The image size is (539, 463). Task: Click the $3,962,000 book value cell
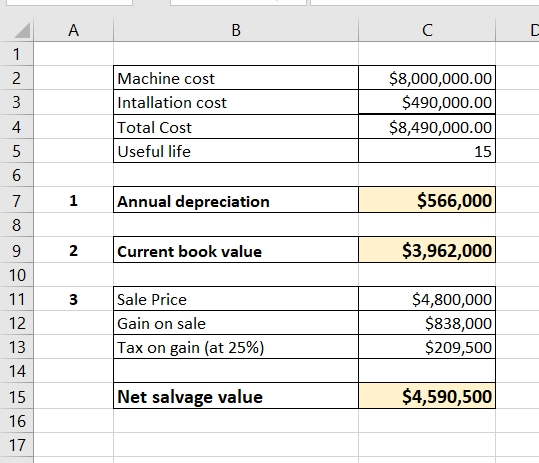pos(427,250)
